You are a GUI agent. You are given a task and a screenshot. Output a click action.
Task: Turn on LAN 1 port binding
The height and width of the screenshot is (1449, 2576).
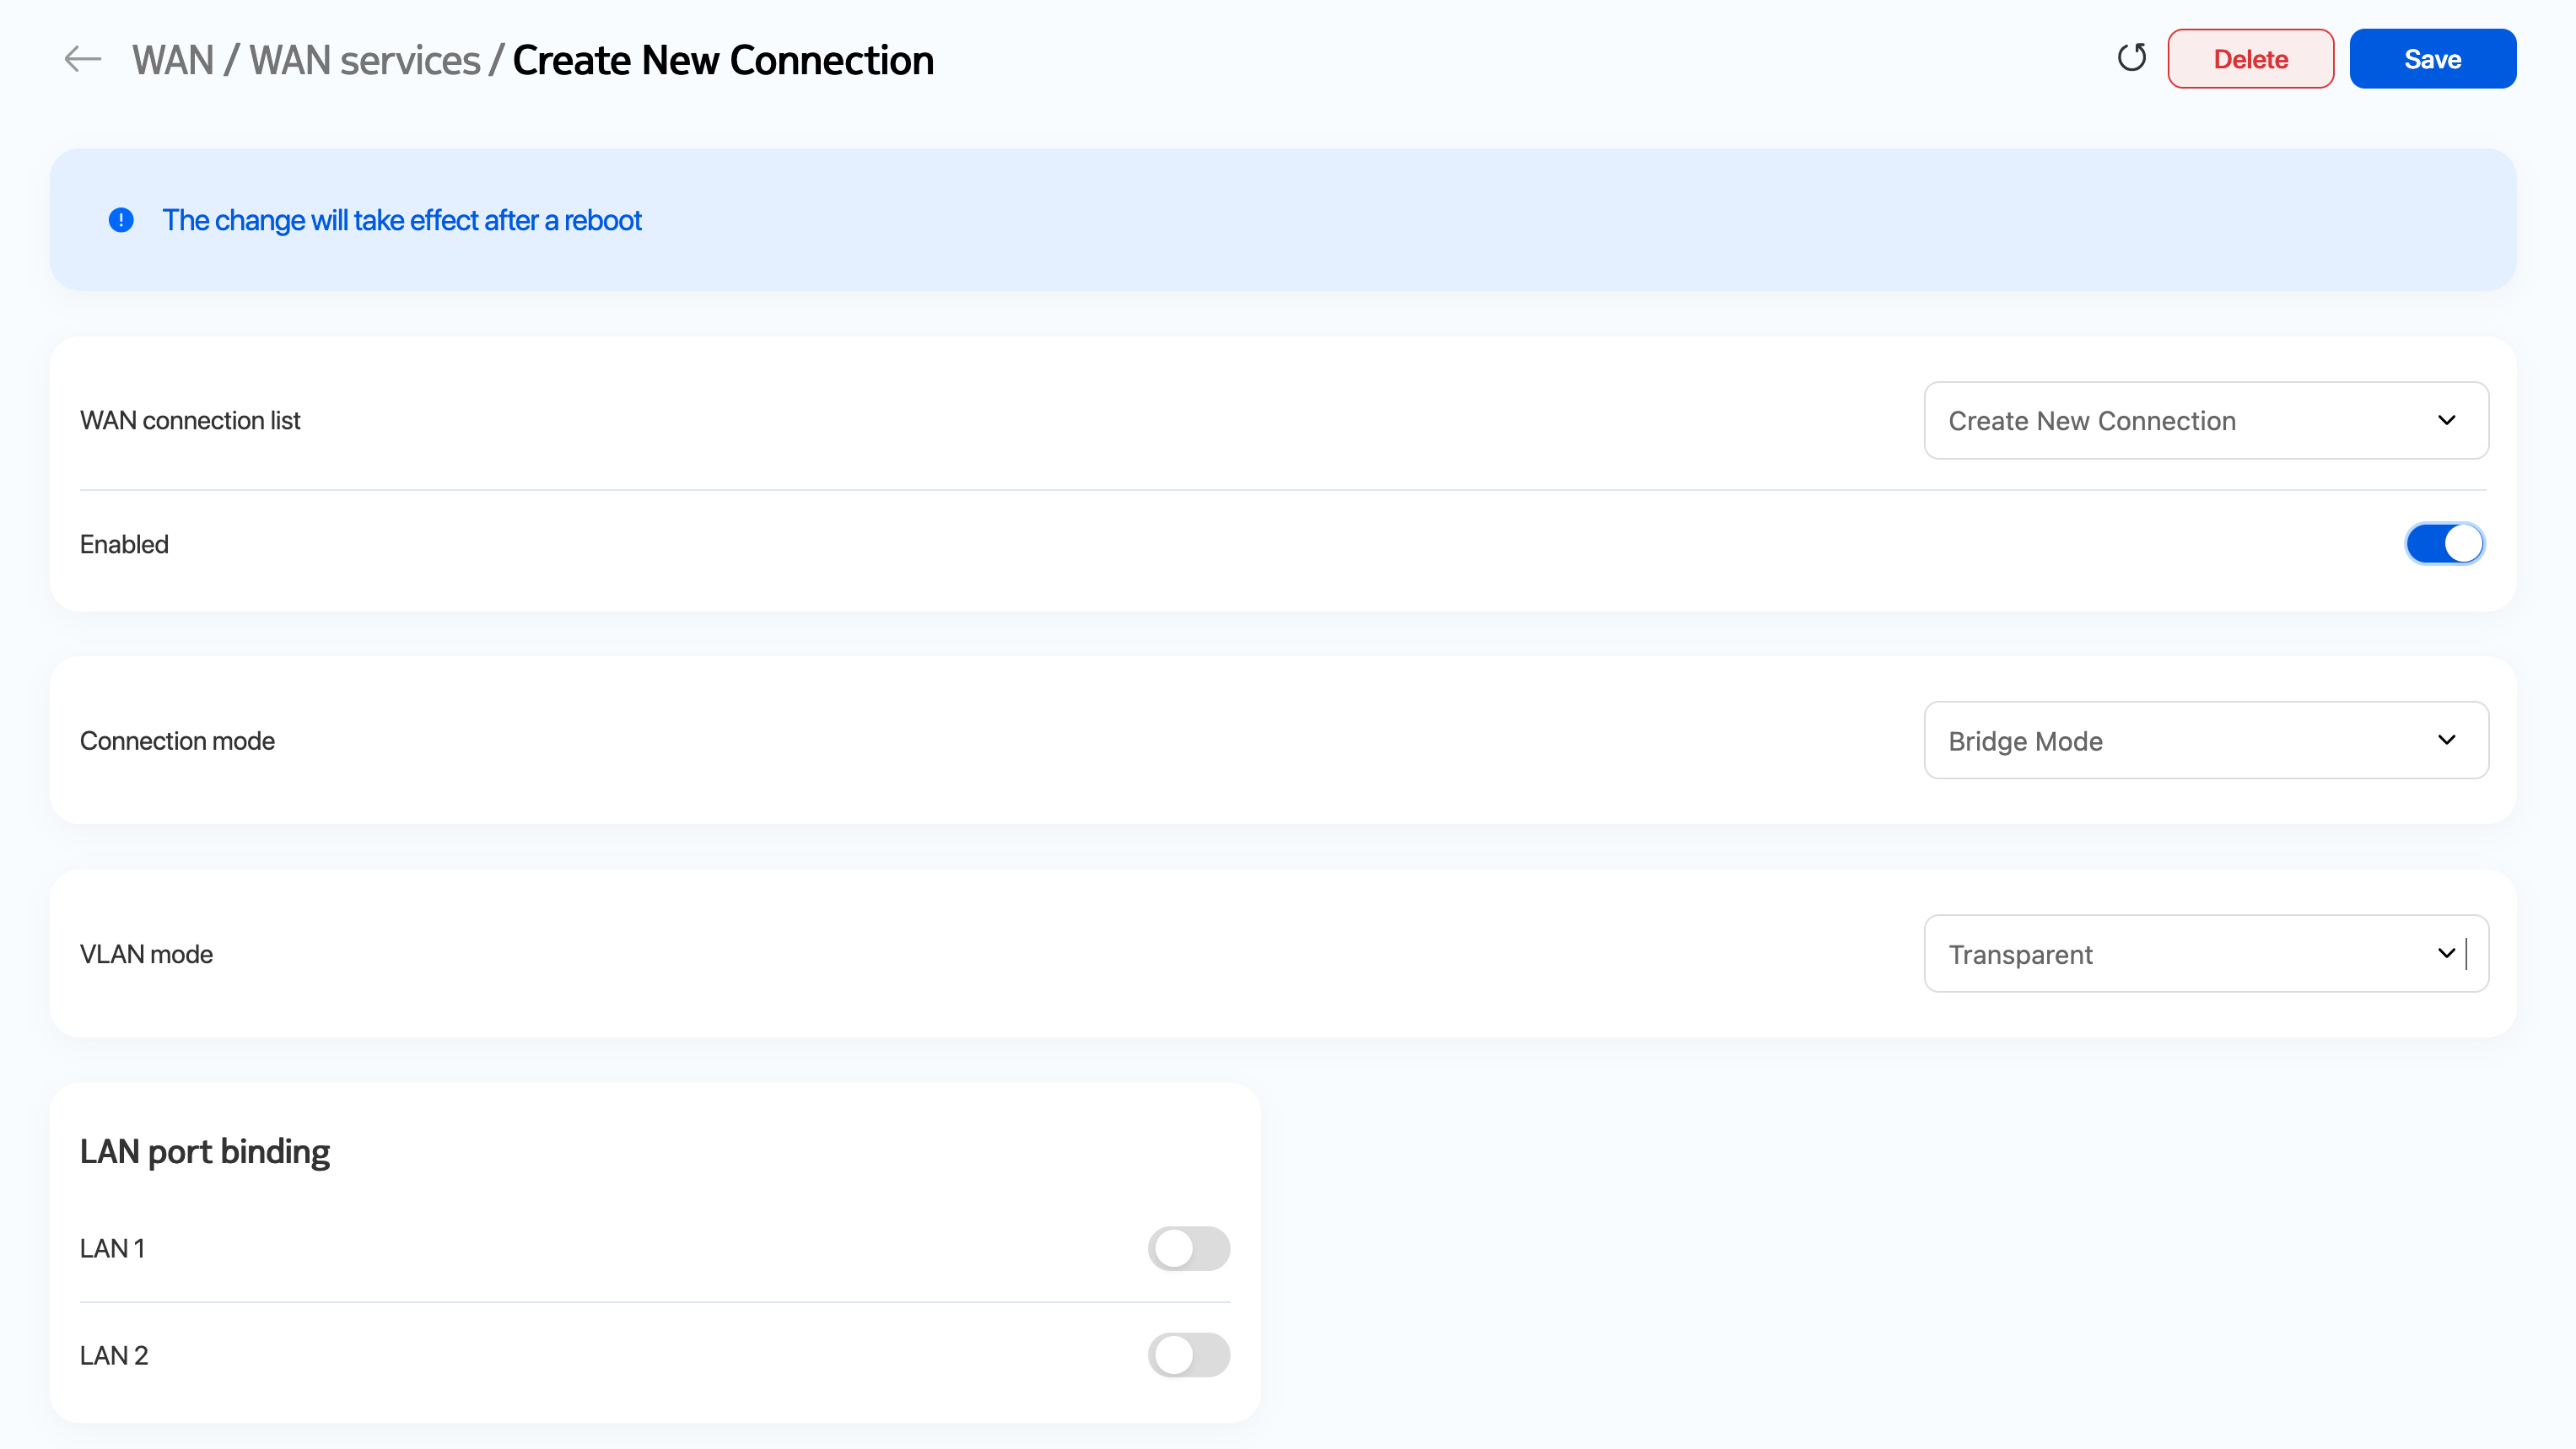(1188, 1248)
